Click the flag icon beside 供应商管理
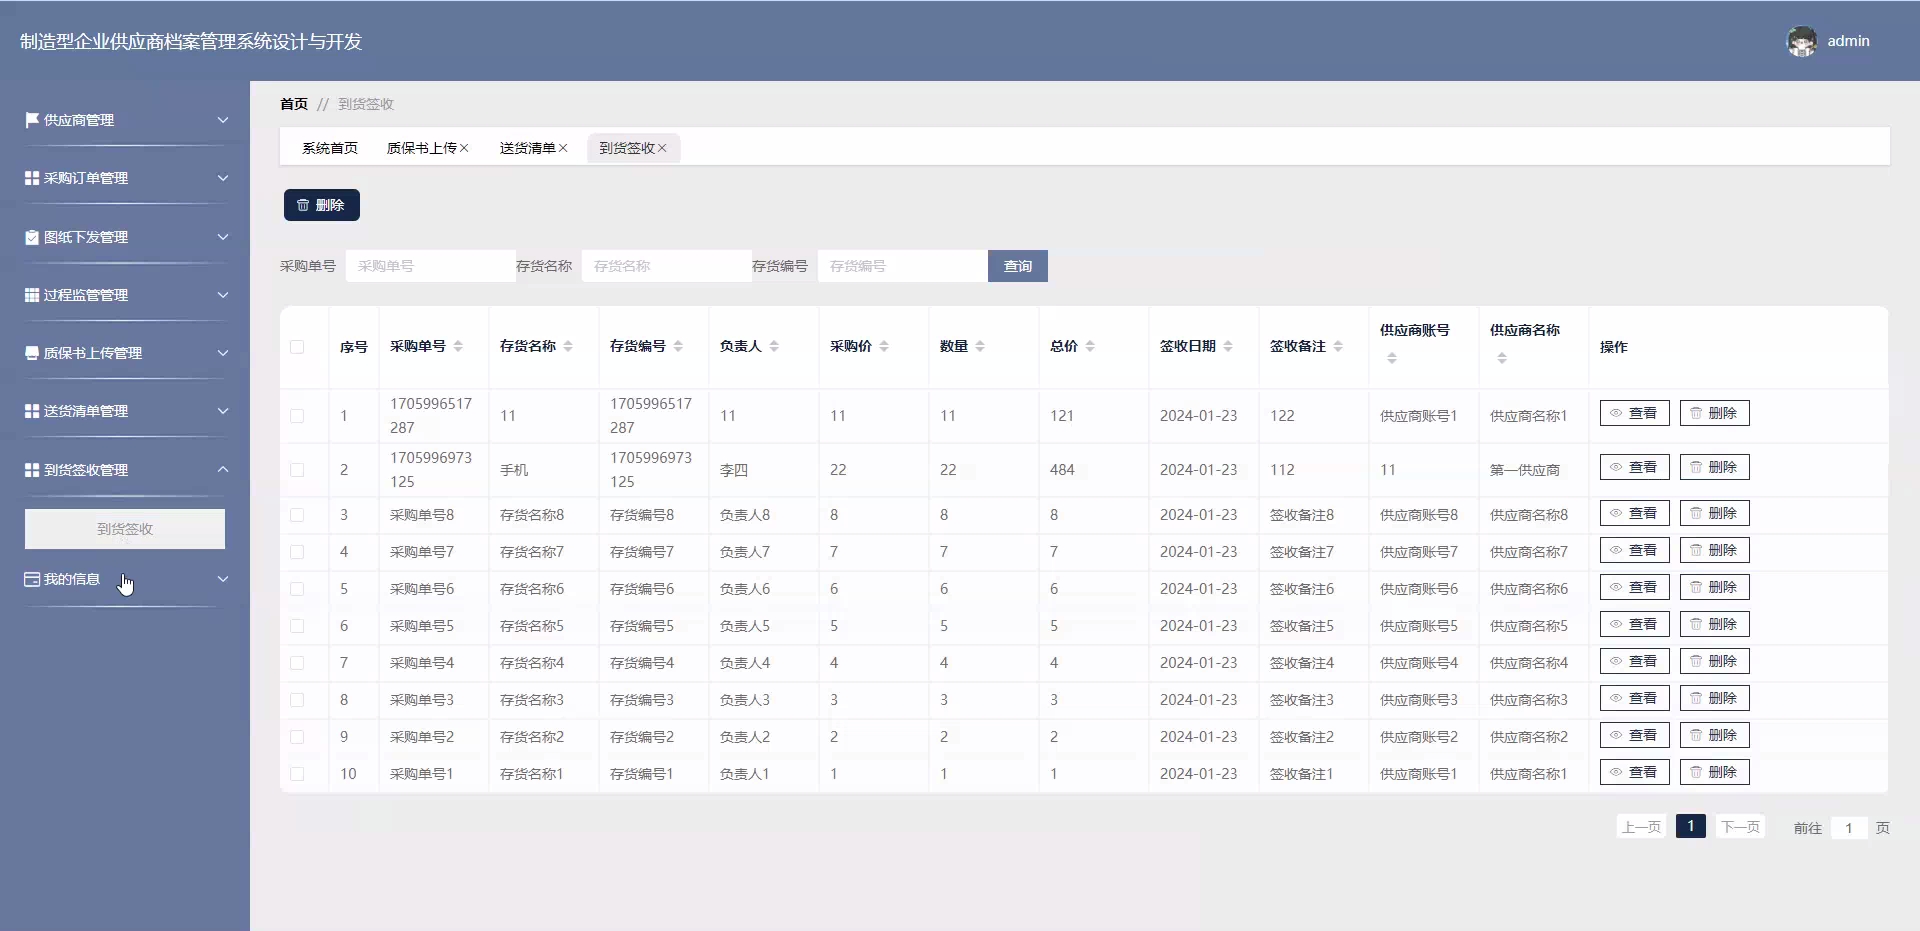The image size is (1920, 931). 32,120
